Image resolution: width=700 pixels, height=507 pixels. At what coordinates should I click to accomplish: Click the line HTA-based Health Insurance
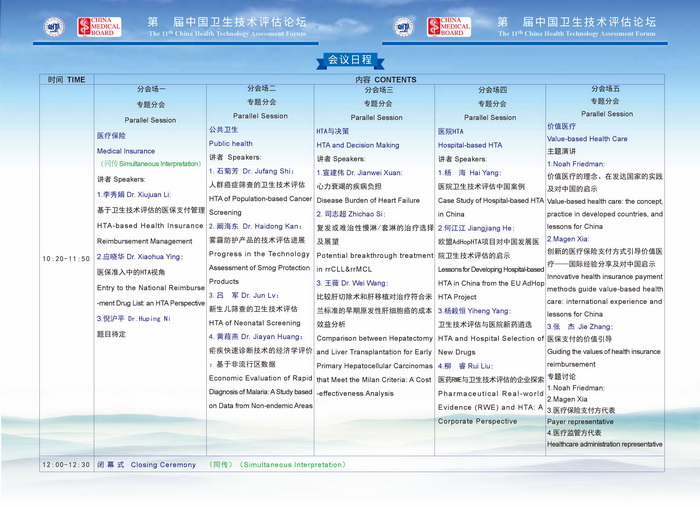point(150,226)
